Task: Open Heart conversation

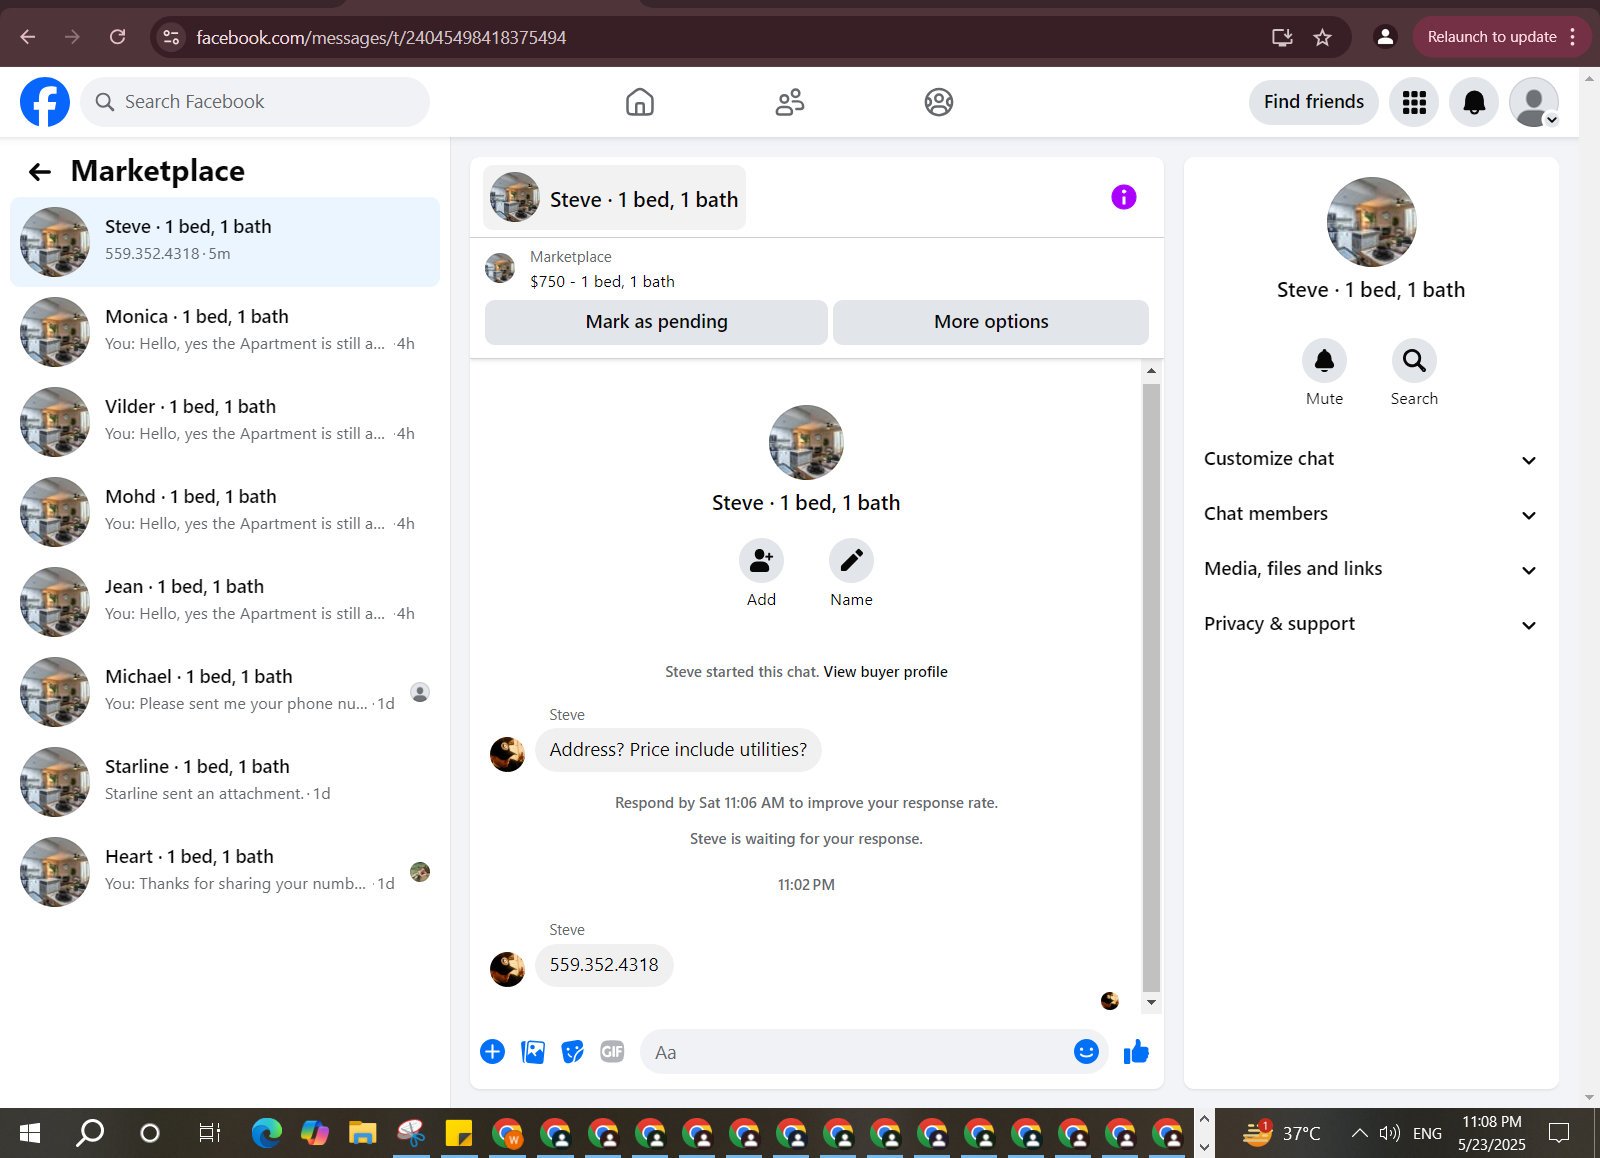Action: pyautogui.click(x=225, y=872)
